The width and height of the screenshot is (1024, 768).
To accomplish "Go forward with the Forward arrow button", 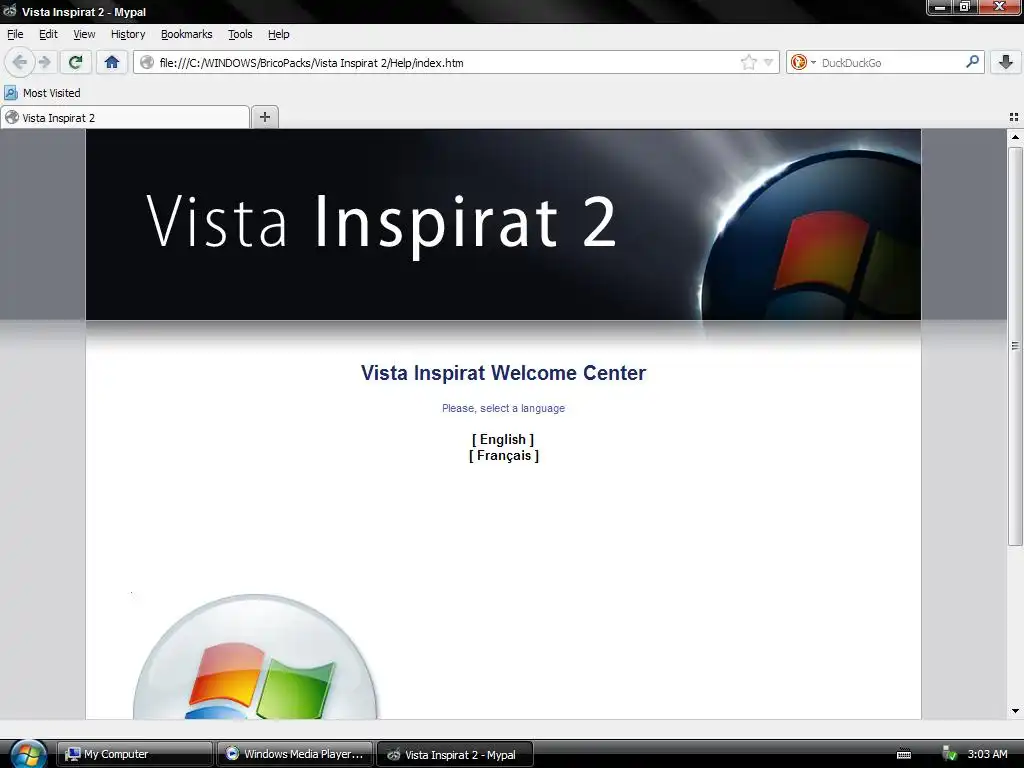I will tap(45, 62).
